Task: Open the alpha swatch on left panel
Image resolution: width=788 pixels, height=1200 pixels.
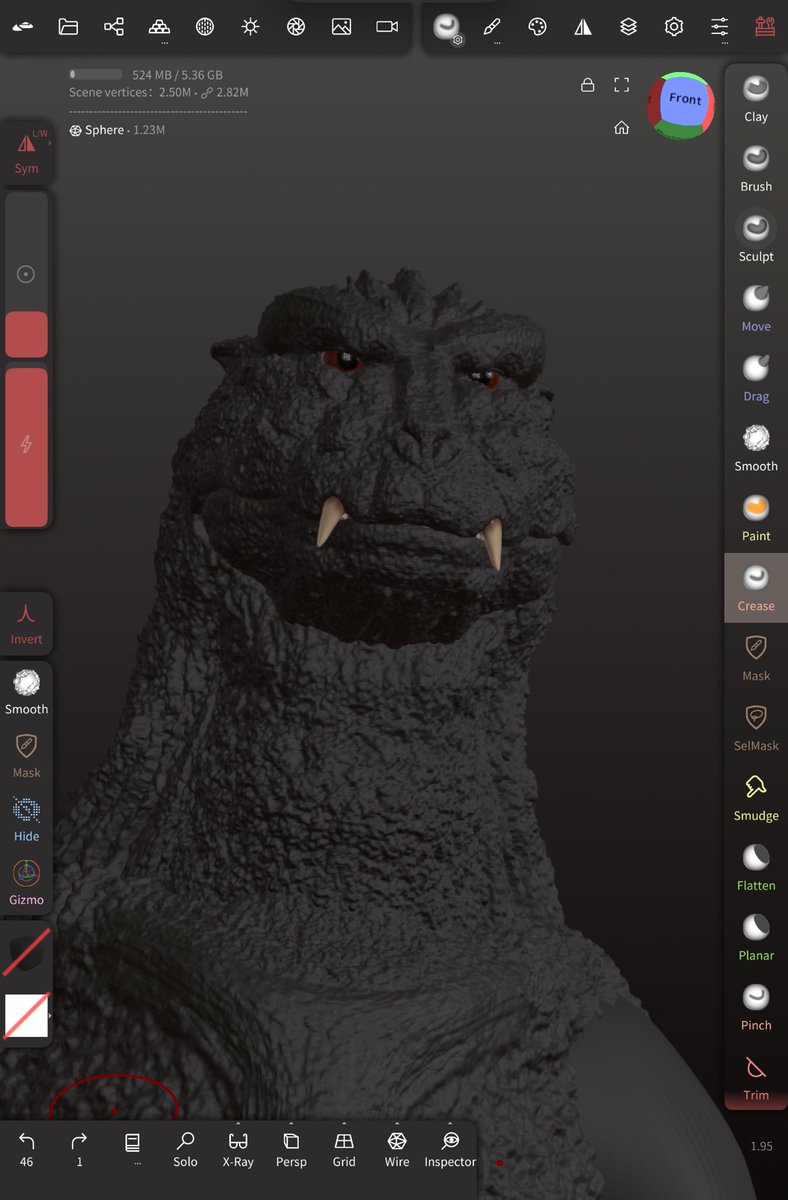Action: pyautogui.click(x=26, y=1015)
